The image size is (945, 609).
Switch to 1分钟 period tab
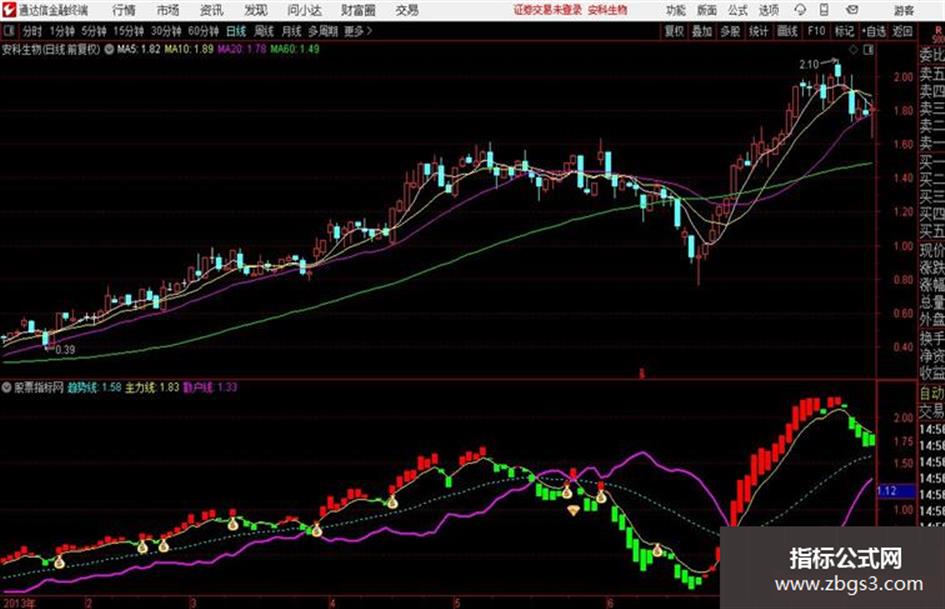point(61,31)
